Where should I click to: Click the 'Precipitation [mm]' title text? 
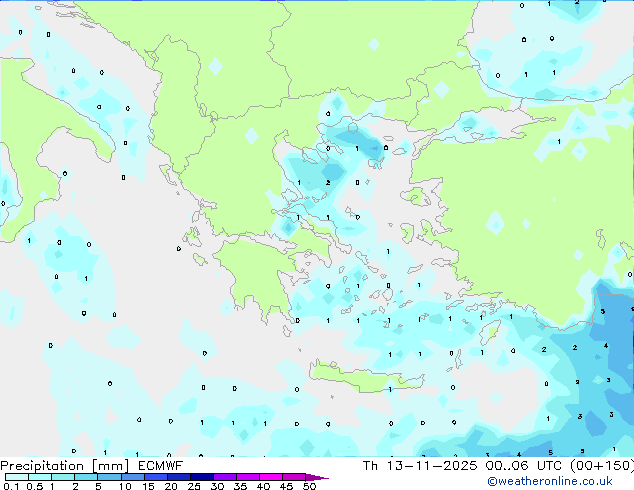click(64, 466)
